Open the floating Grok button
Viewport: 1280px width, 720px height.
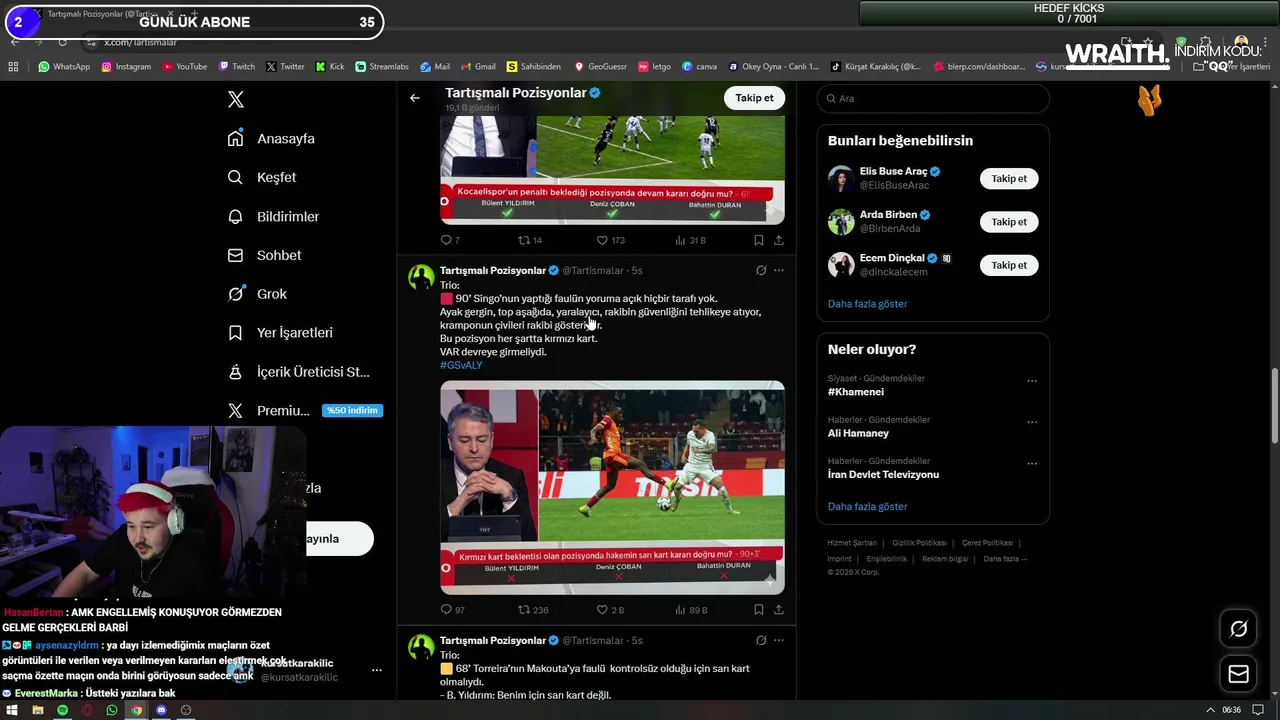pos(1238,629)
